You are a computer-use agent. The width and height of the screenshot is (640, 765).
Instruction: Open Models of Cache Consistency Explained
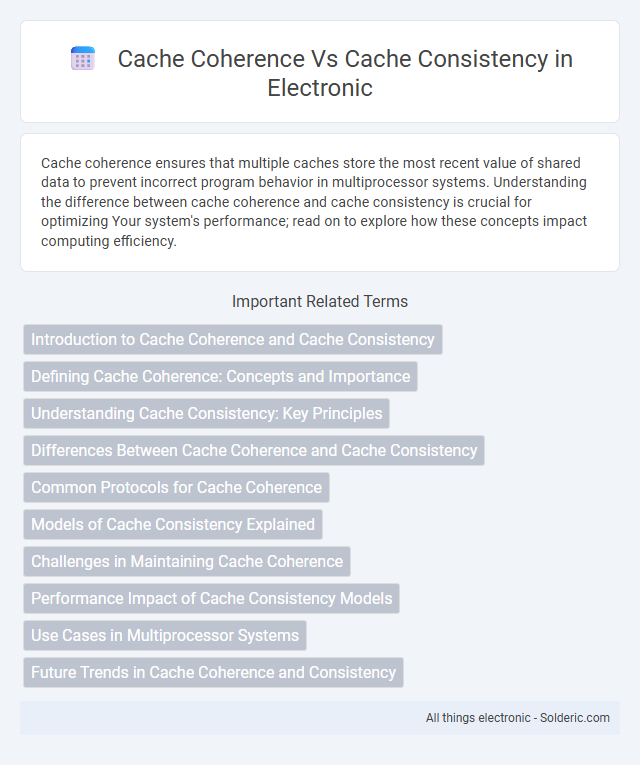point(173,524)
